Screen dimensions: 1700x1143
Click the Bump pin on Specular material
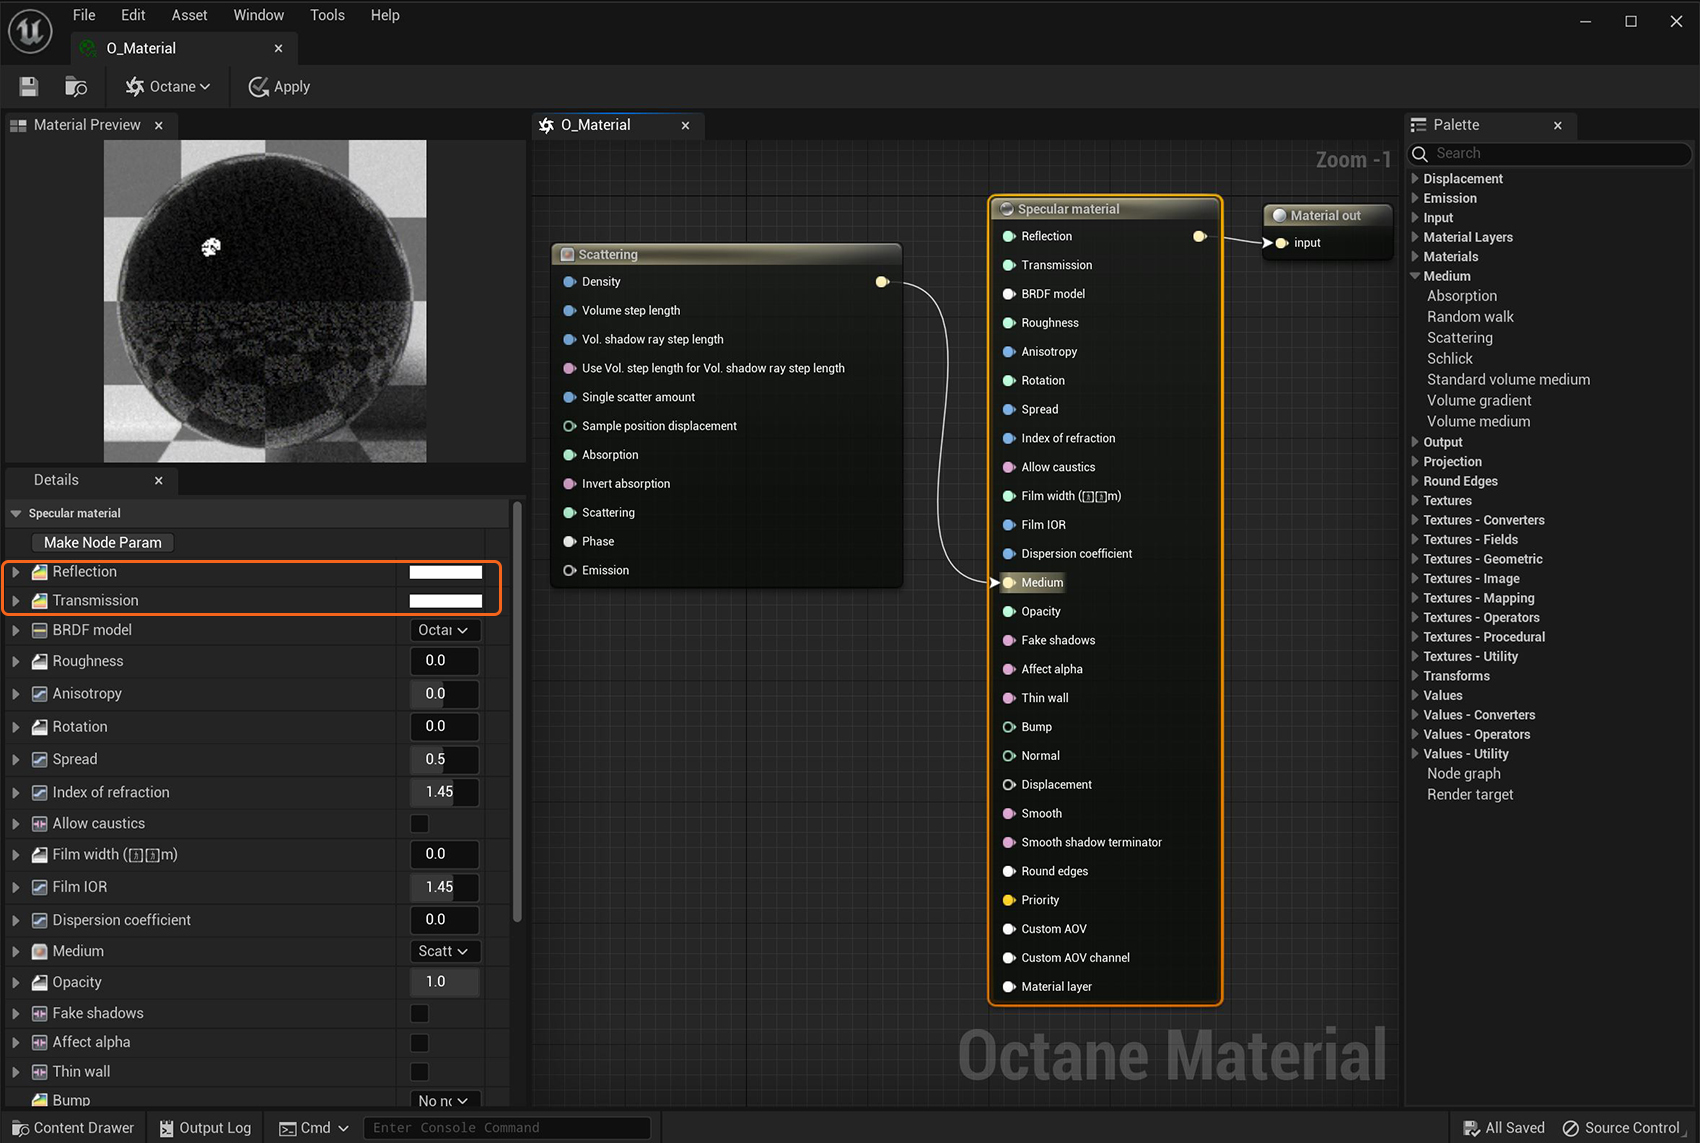1009,727
